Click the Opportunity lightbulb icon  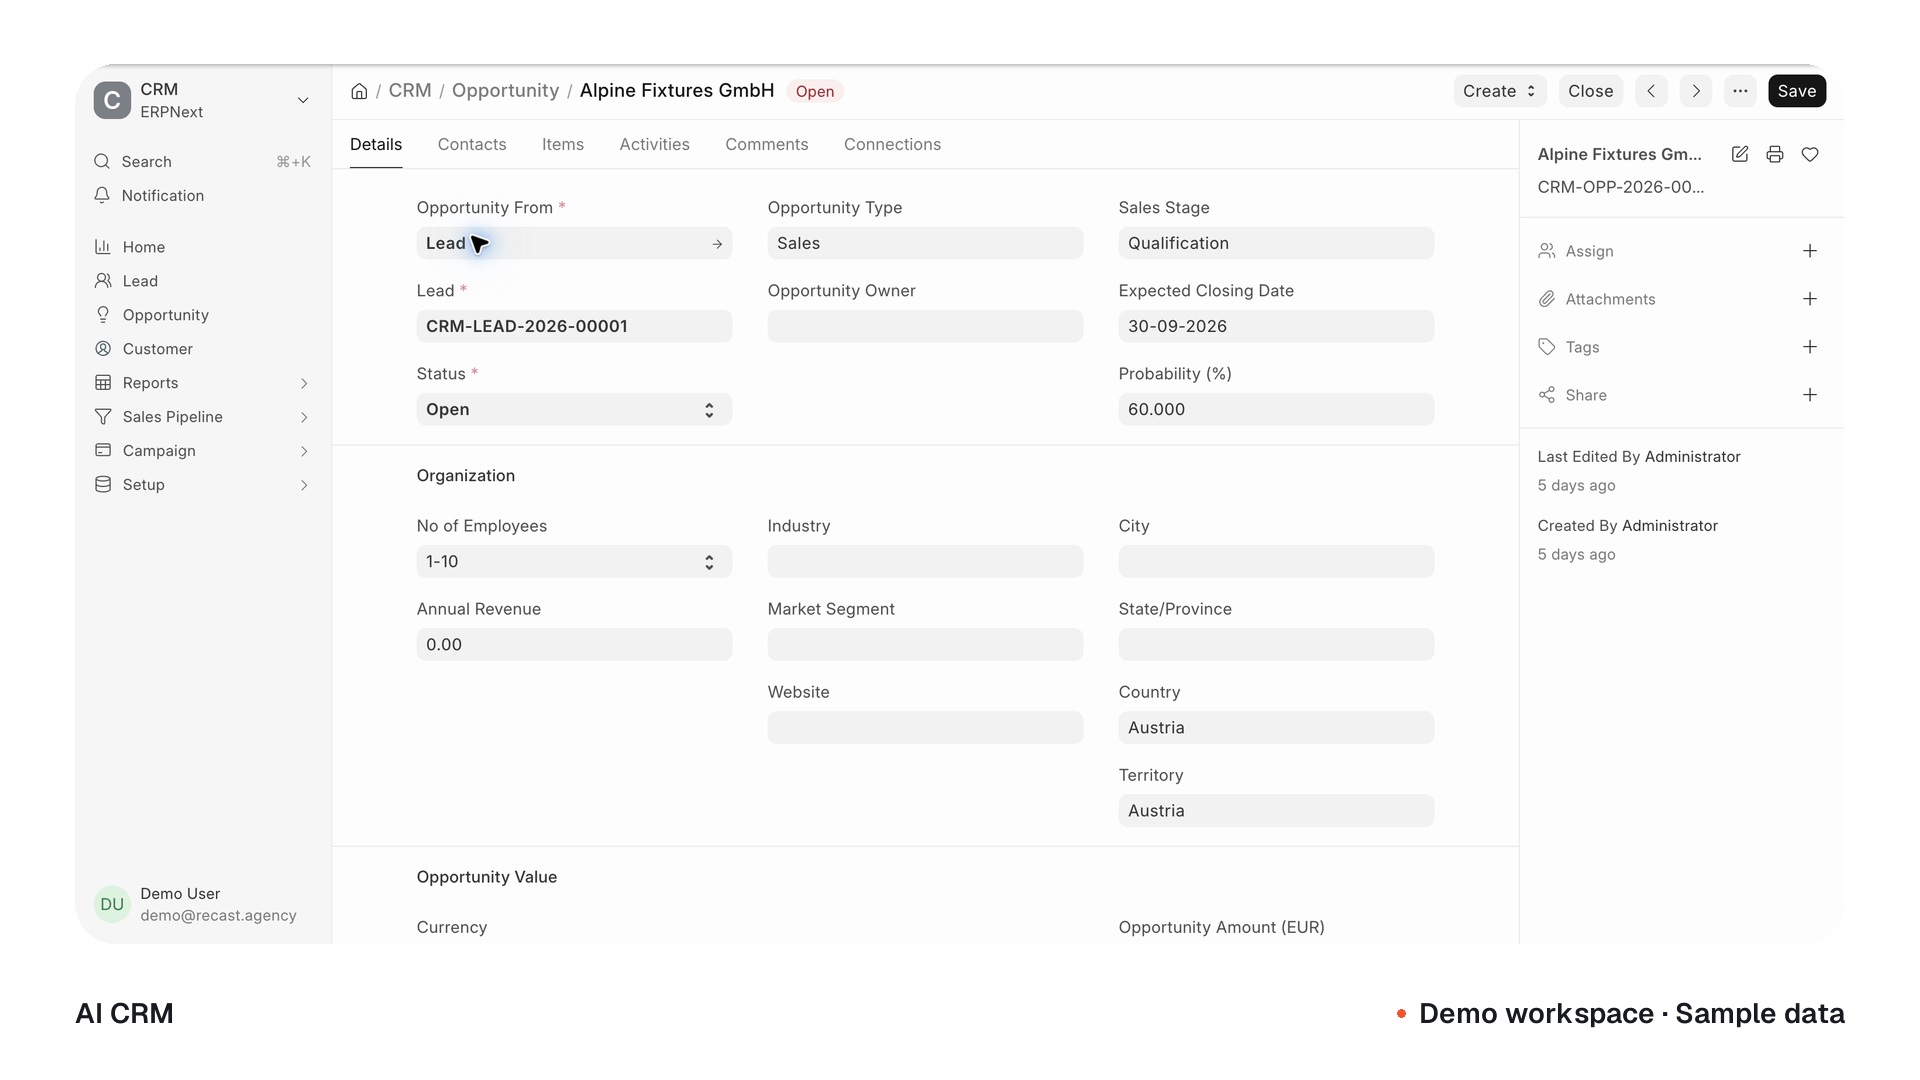click(103, 314)
